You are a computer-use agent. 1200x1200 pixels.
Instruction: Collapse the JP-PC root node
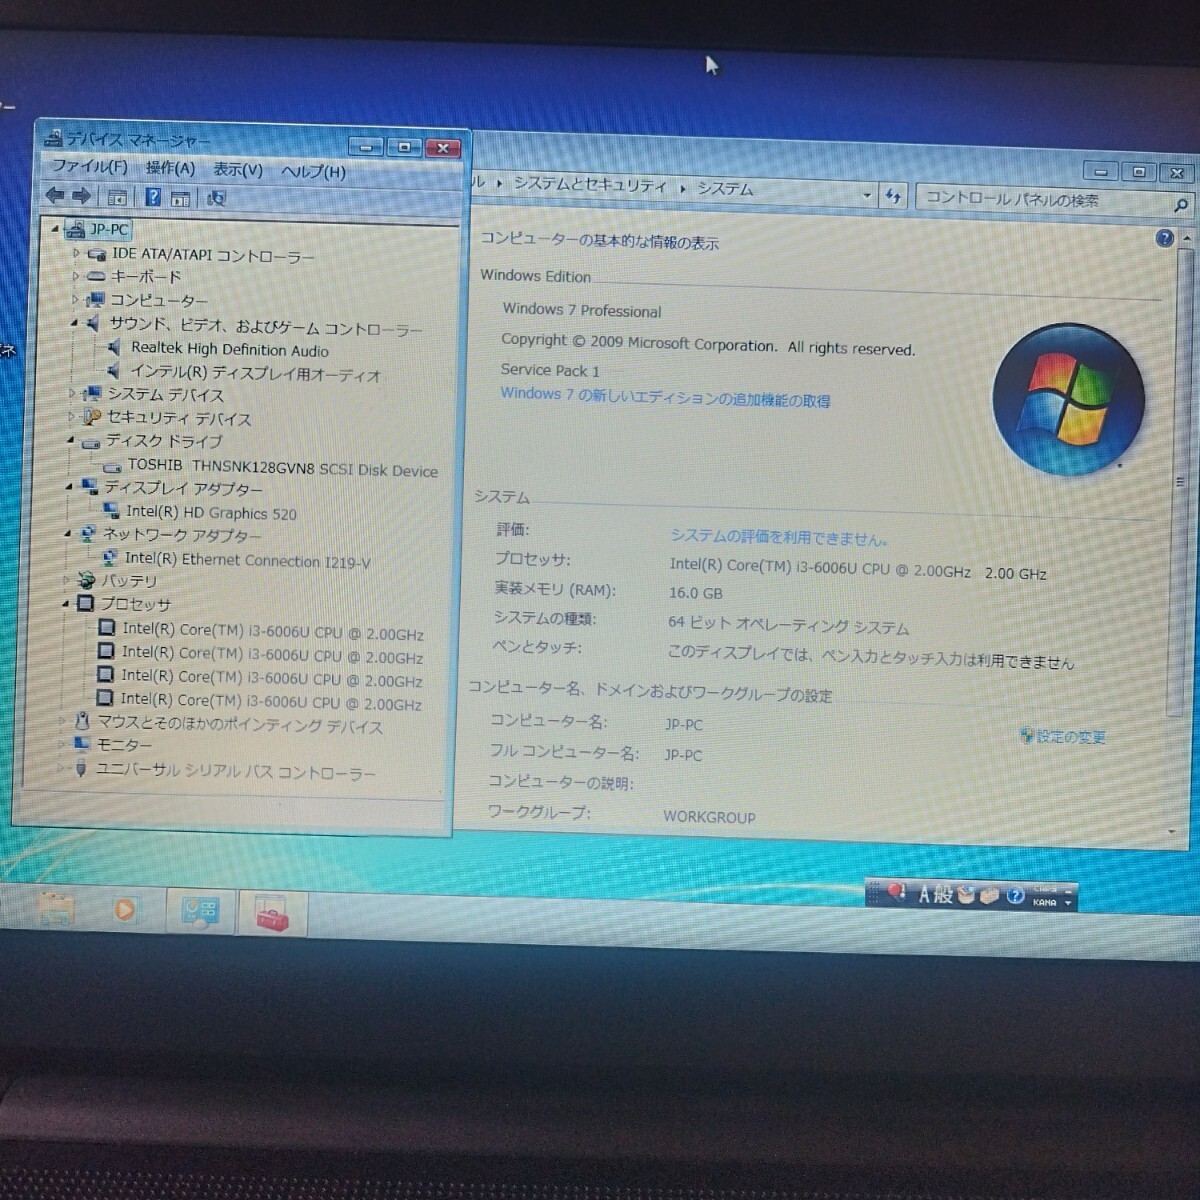[x=56, y=228]
